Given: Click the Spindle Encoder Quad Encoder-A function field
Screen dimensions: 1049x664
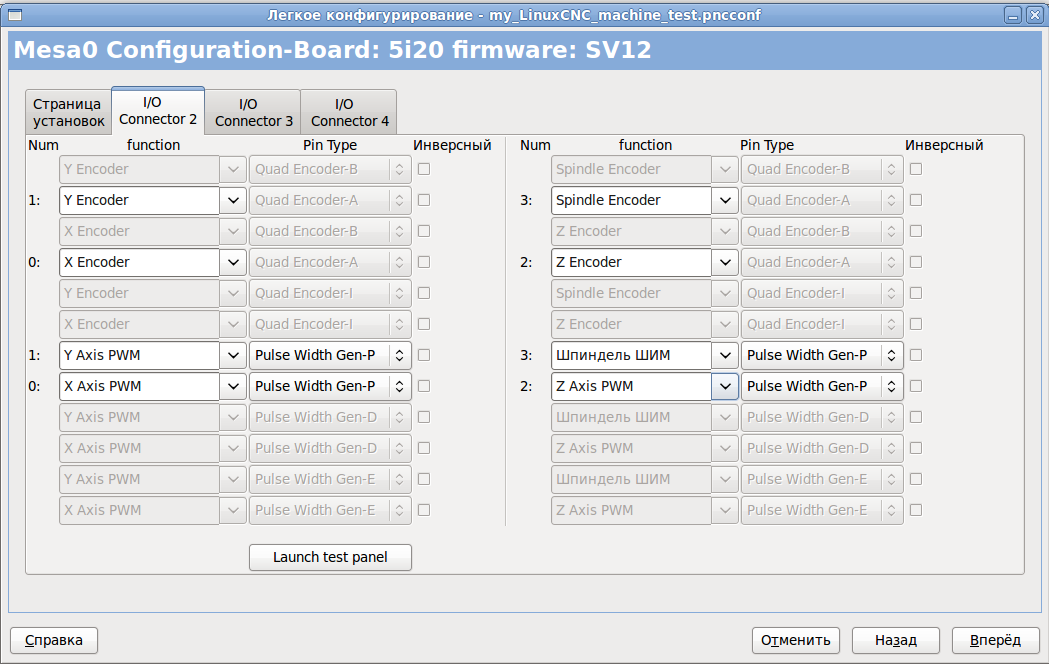Looking at the screenshot, I should click(x=631, y=200).
